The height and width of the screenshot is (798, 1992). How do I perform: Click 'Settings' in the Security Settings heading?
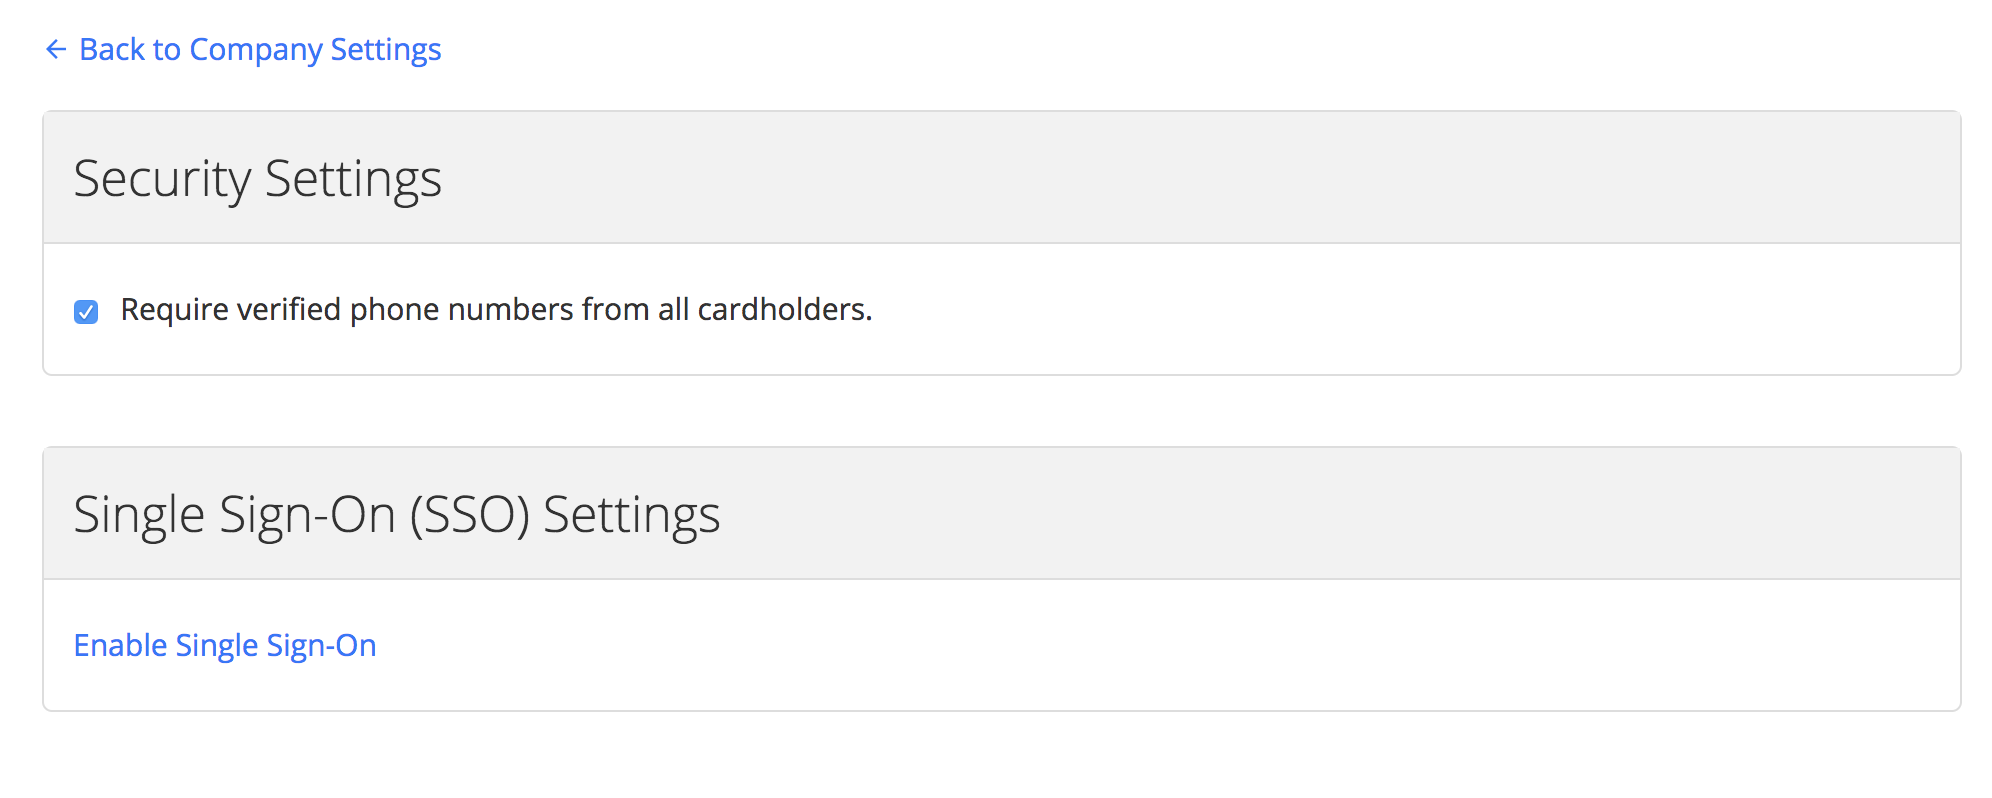point(353,179)
